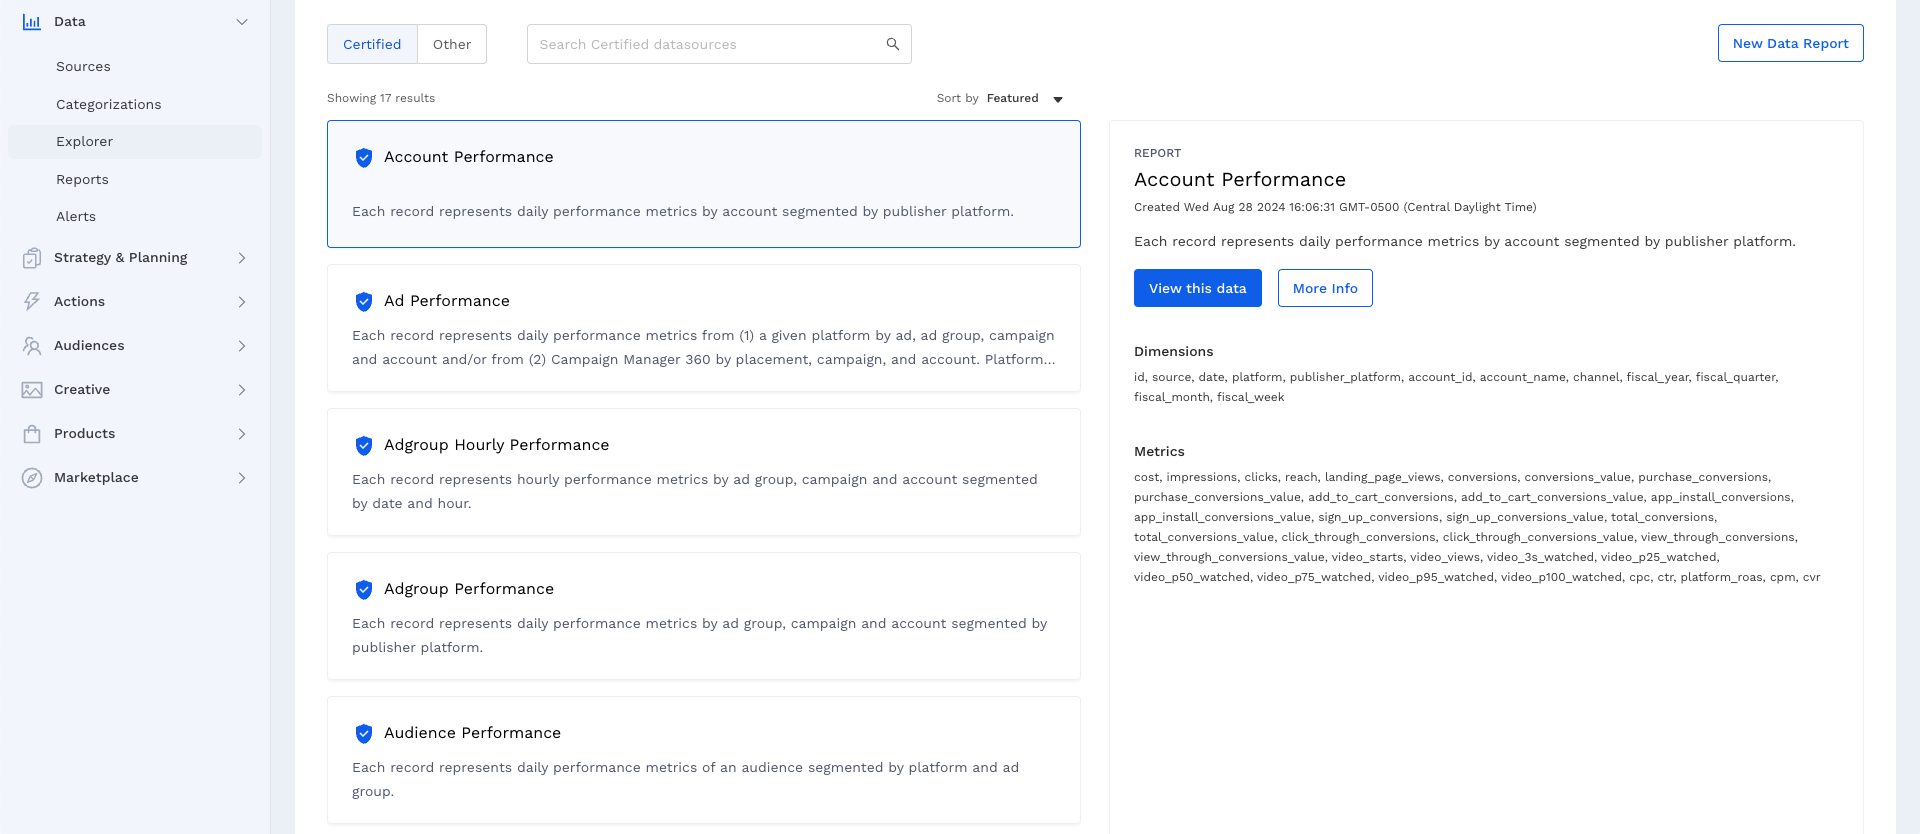Click the Strategy & Planning clipboard icon
Screen dimensions: 1920x834
point(32,258)
